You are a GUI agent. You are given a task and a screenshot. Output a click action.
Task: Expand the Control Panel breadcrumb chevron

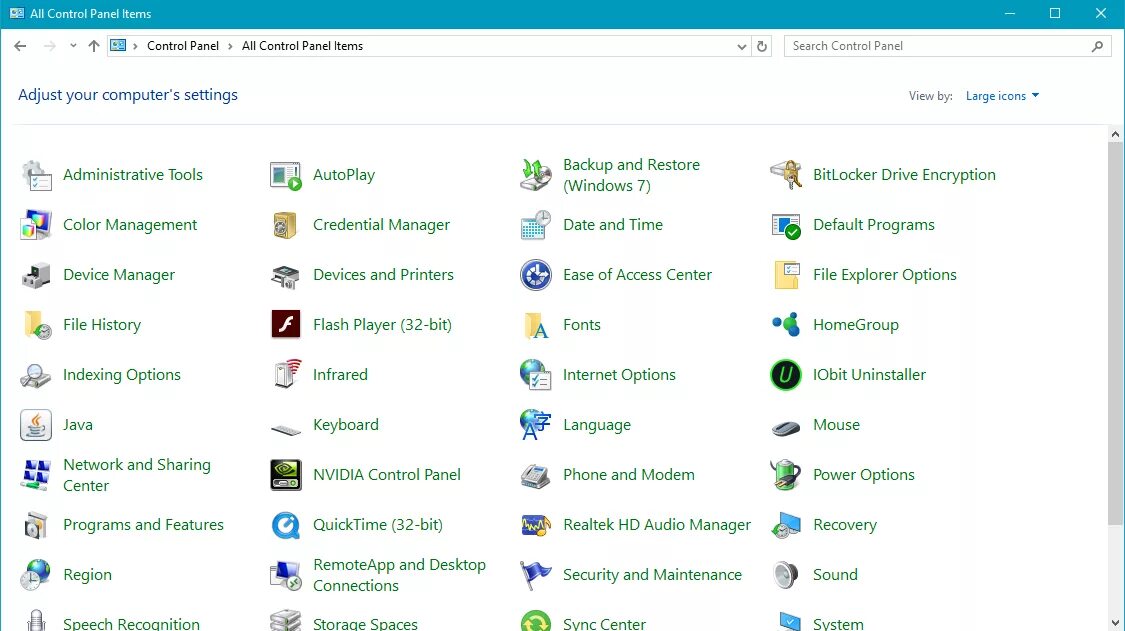(x=230, y=47)
